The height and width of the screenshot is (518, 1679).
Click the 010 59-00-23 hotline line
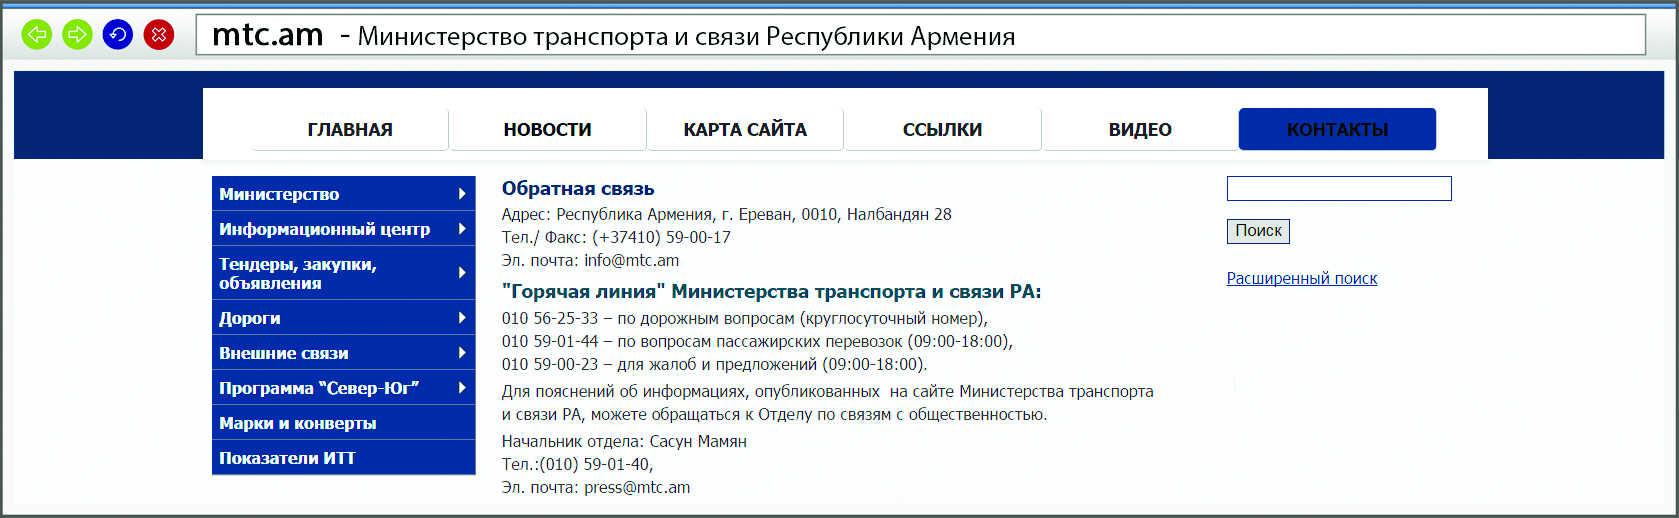pos(715,364)
